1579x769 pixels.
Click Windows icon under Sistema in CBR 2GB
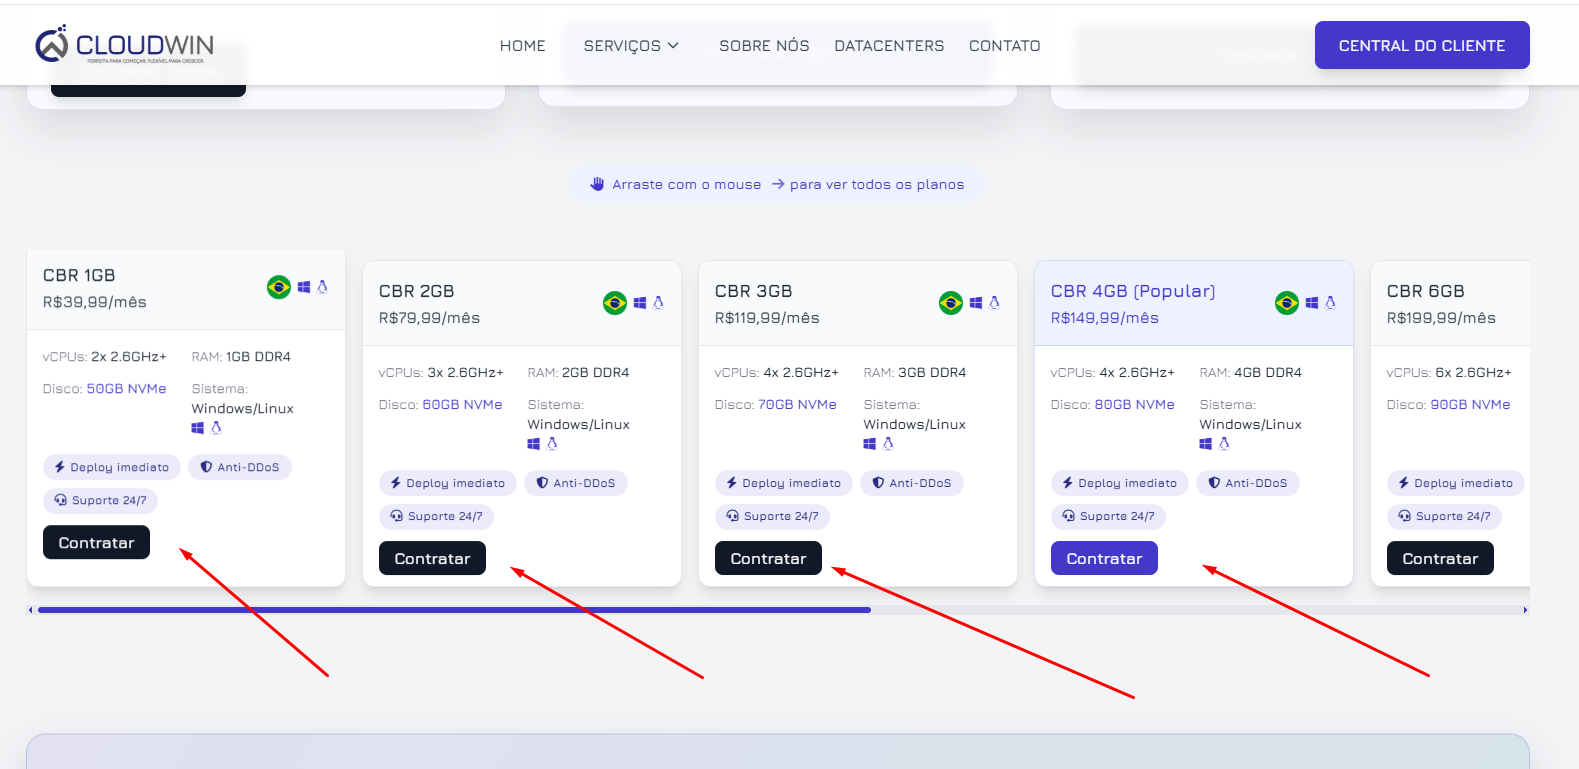point(534,444)
